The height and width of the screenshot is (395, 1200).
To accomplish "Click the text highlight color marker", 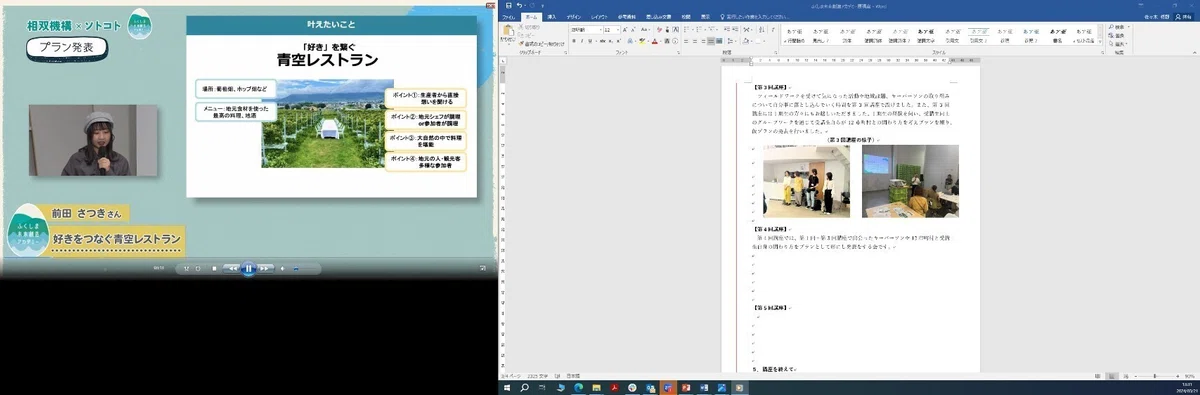I will (x=641, y=41).
